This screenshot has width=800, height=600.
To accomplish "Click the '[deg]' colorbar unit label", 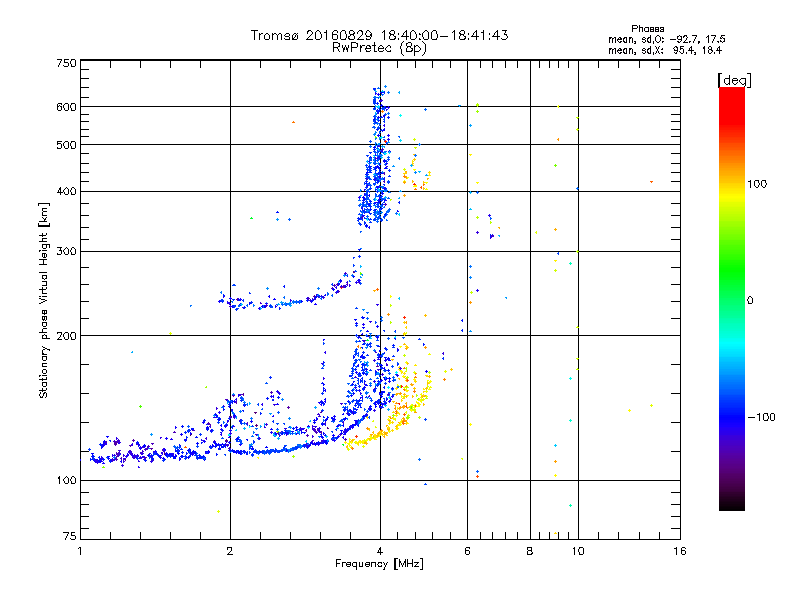I will tap(734, 80).
